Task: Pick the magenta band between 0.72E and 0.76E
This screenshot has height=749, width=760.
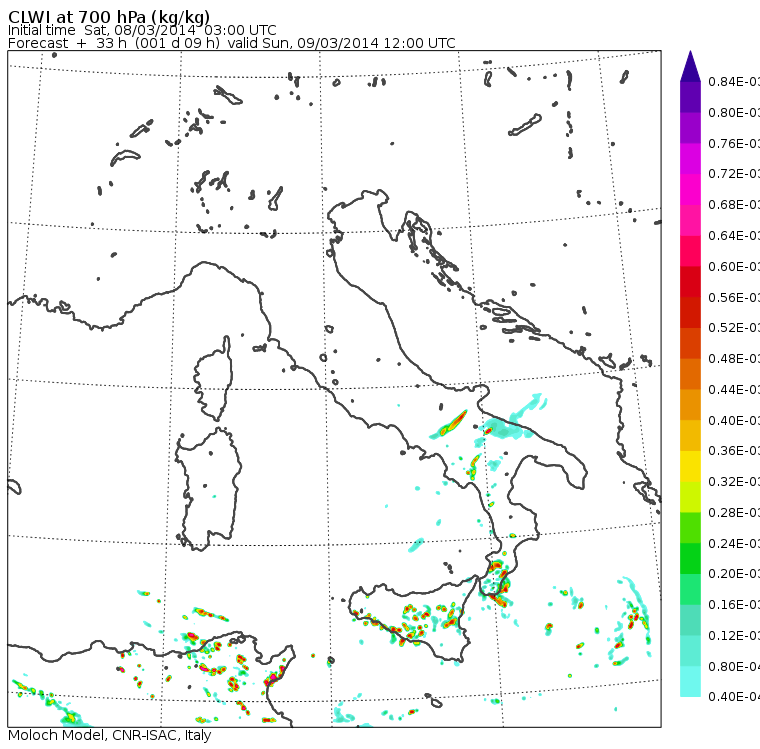Action: (690, 159)
